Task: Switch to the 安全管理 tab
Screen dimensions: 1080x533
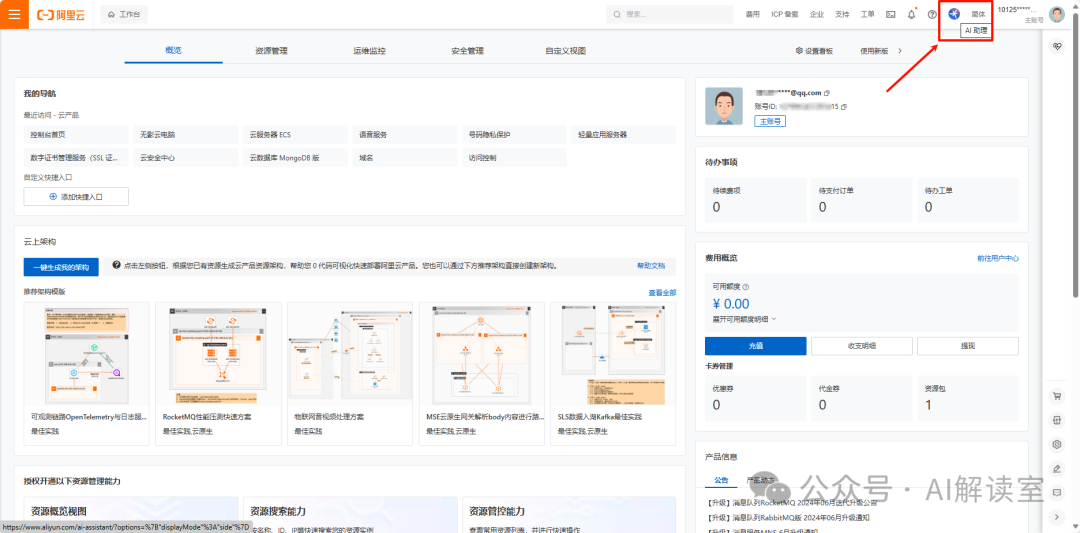Action: coord(467,51)
